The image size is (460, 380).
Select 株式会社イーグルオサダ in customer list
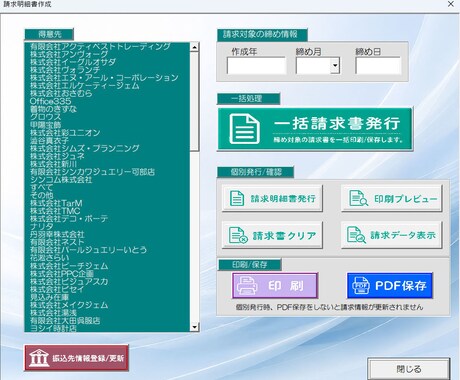click(x=107, y=62)
